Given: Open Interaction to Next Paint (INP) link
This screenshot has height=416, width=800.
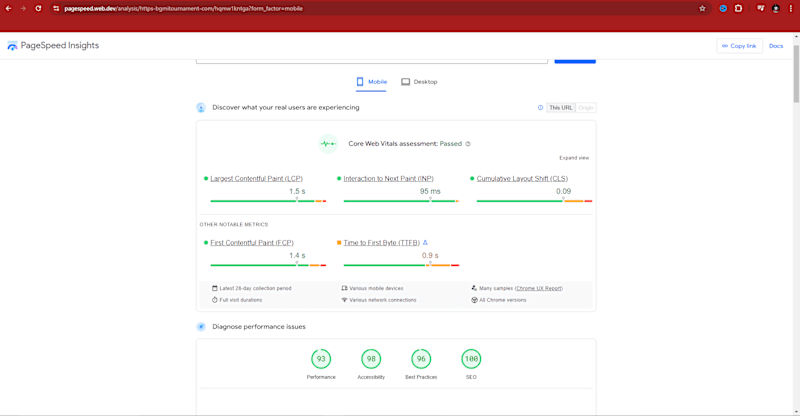Looking at the screenshot, I should pos(389,179).
